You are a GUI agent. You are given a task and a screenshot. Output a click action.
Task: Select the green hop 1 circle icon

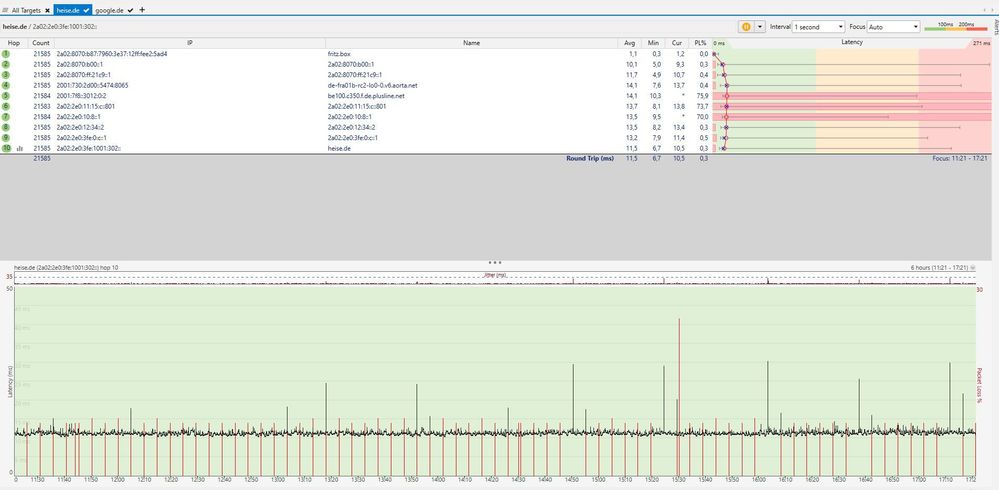6,54
